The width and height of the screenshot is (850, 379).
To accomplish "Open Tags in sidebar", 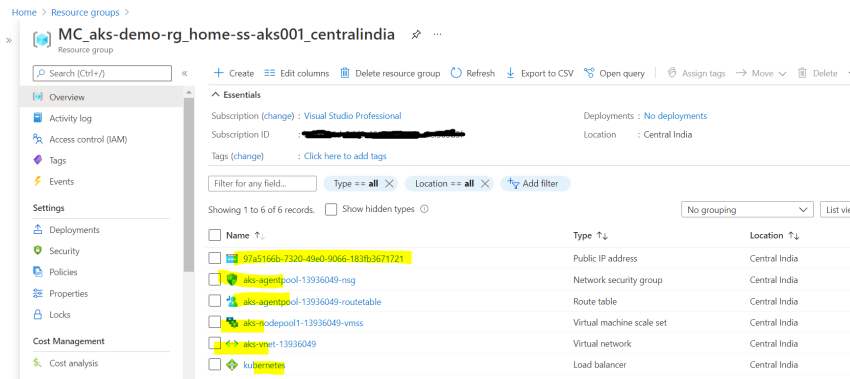I will 57,160.
